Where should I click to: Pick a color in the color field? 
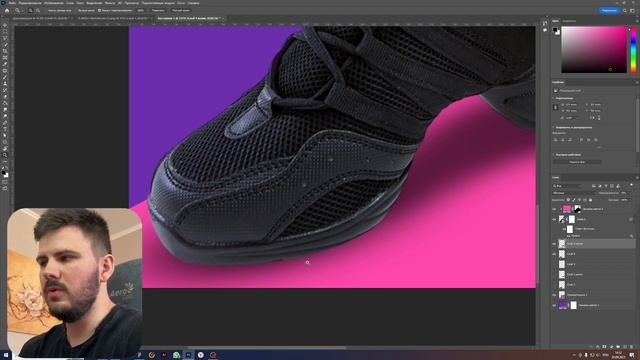coord(594,50)
